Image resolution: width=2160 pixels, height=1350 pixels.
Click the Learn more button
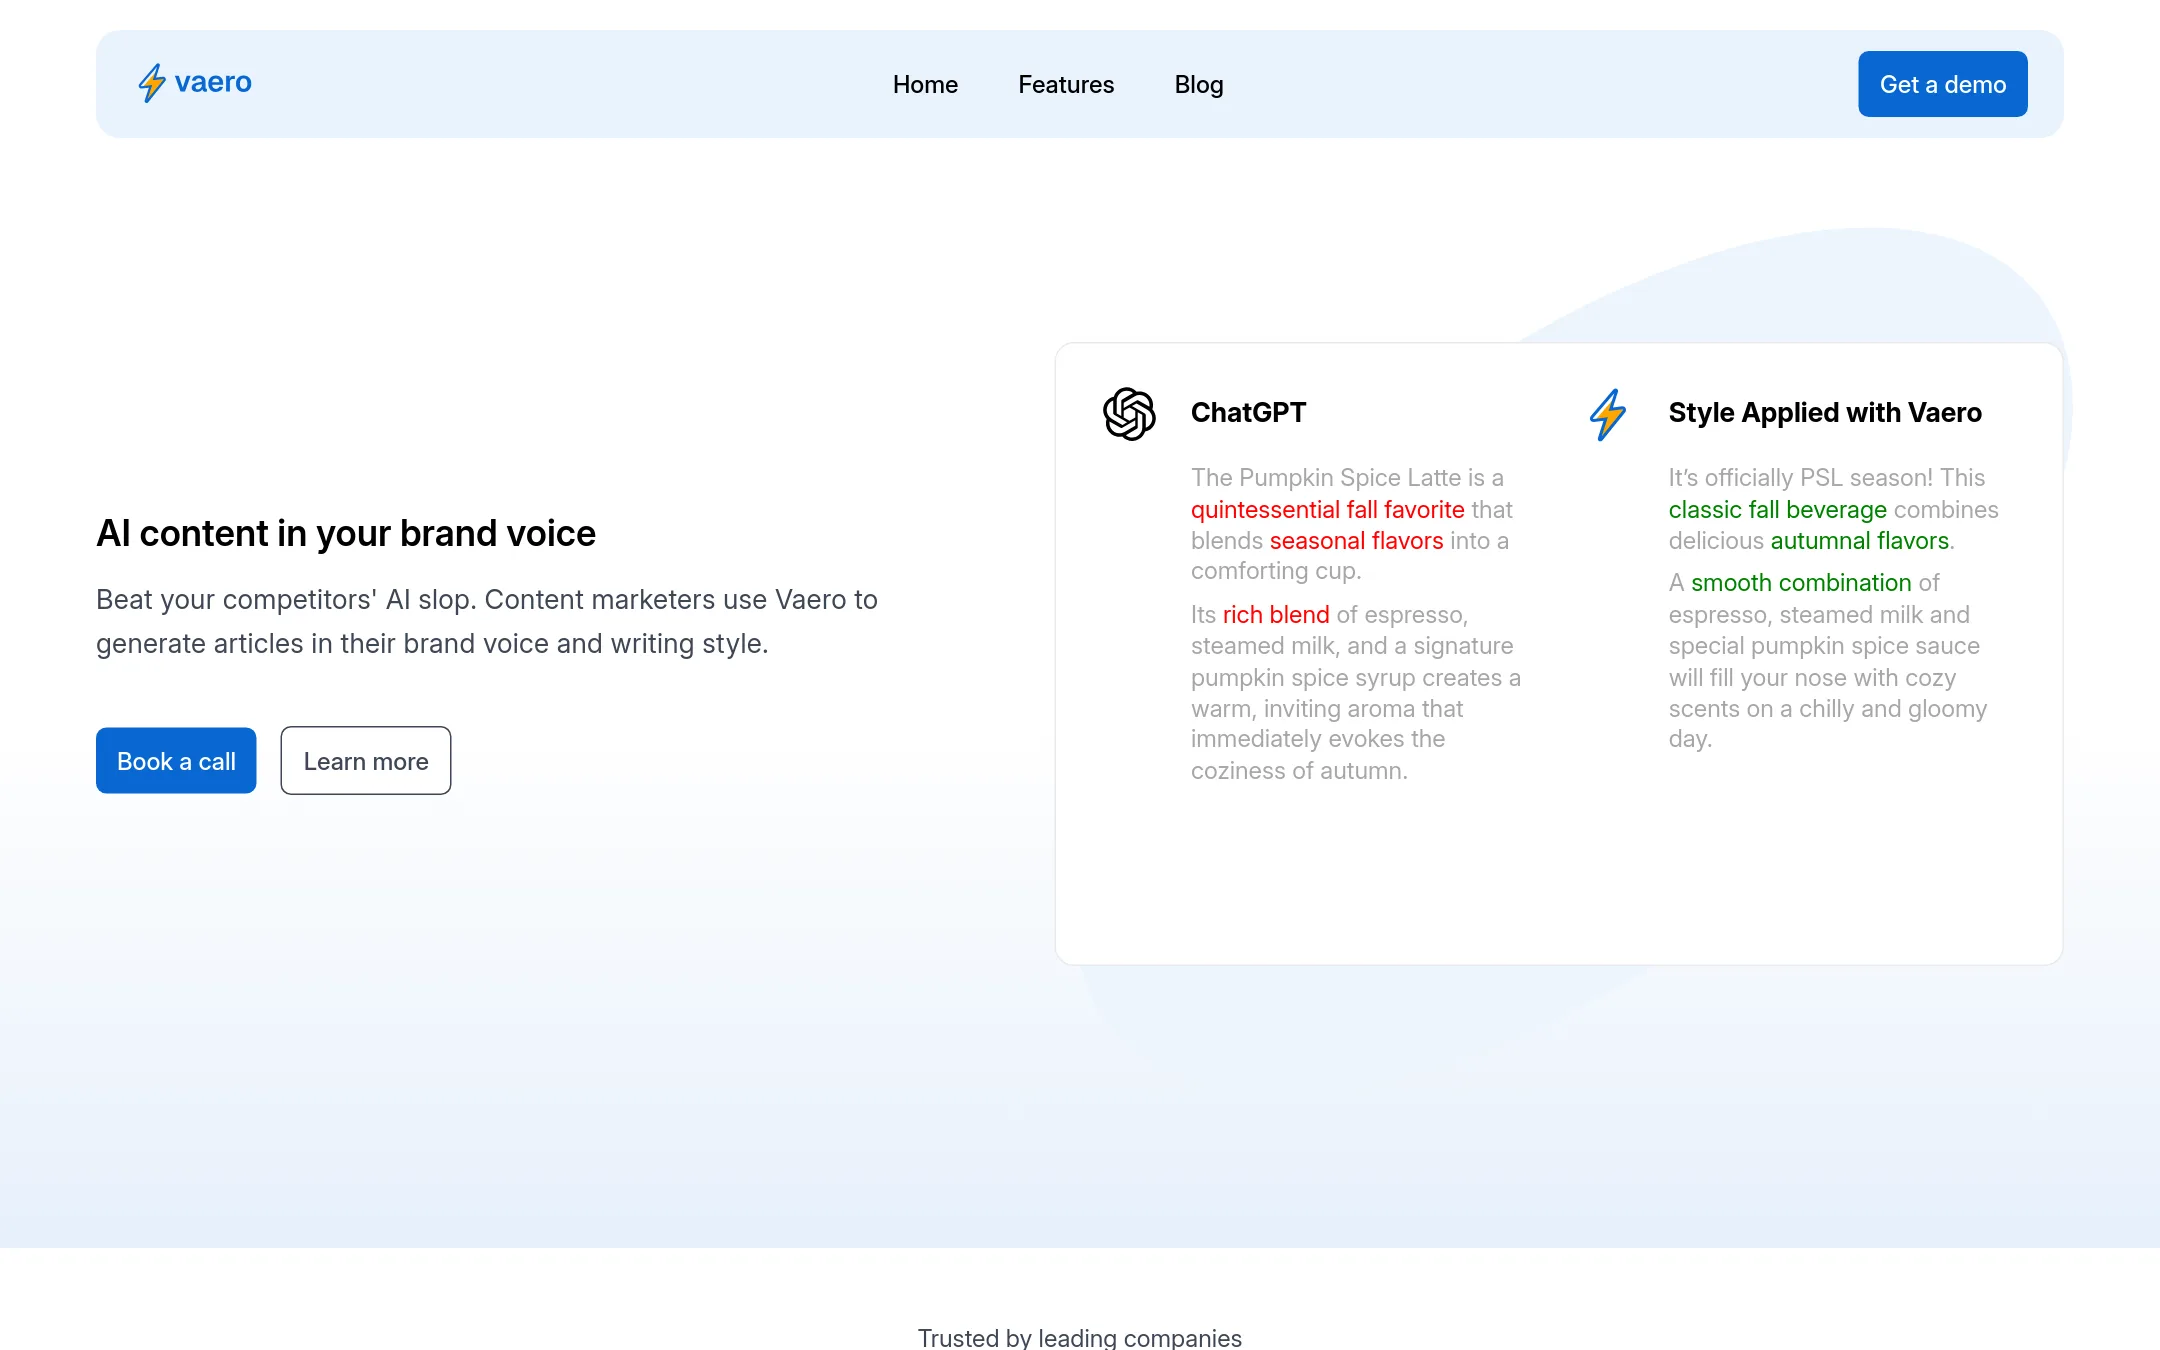[366, 761]
